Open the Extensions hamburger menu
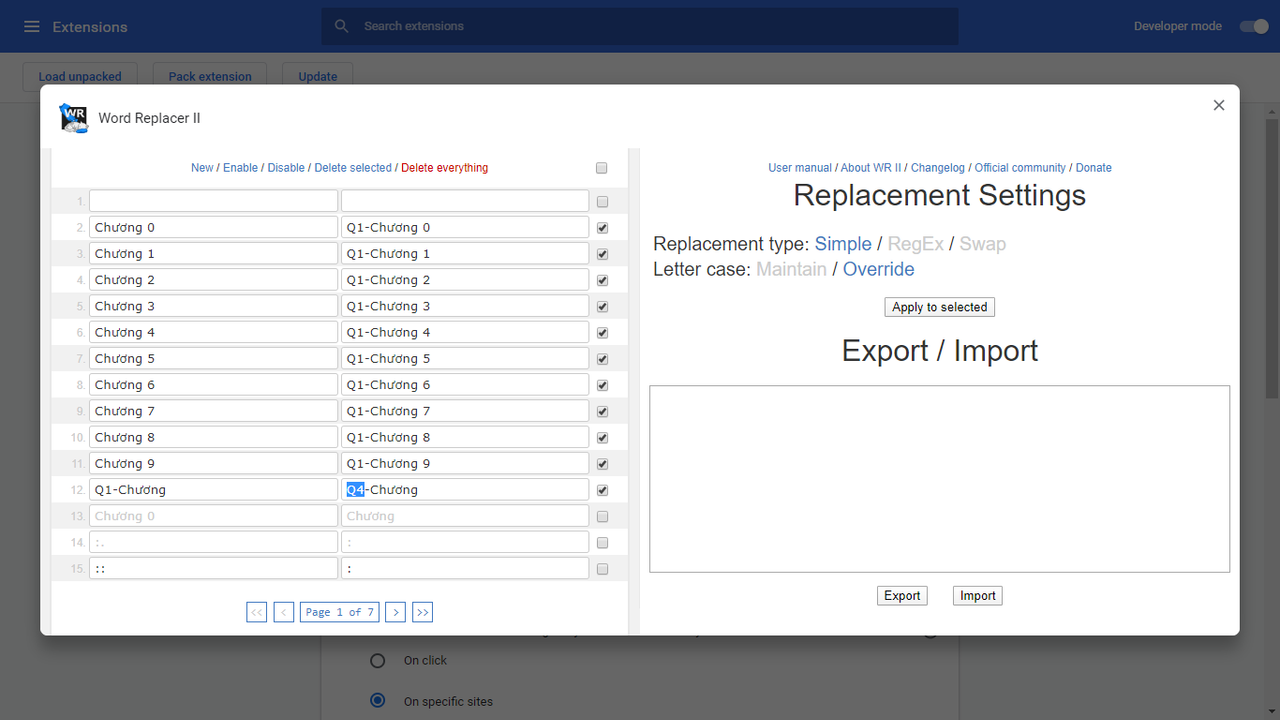This screenshot has width=1280, height=720. [x=32, y=27]
